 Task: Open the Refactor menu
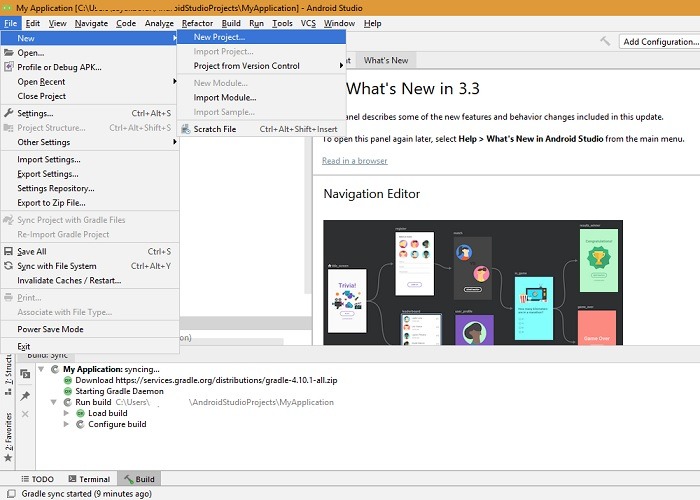(x=197, y=23)
